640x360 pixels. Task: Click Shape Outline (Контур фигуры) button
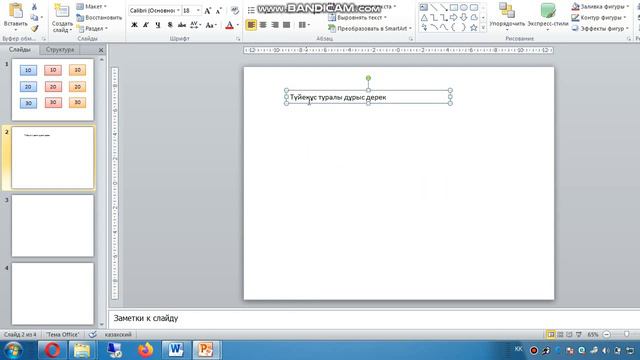(598, 18)
